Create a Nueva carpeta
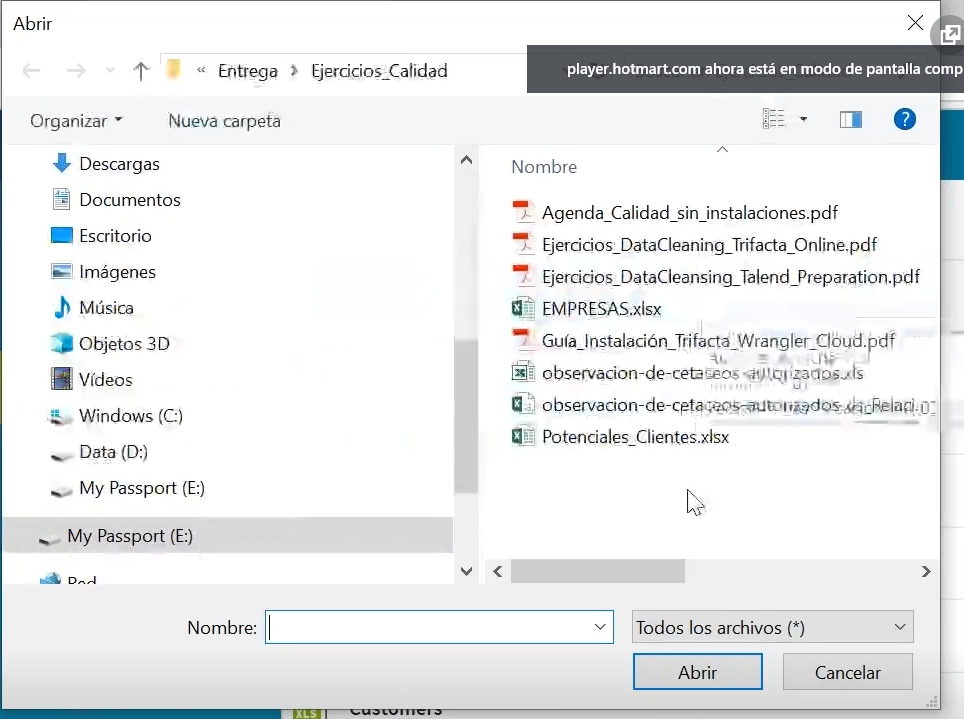The width and height of the screenshot is (964, 719). [x=224, y=121]
